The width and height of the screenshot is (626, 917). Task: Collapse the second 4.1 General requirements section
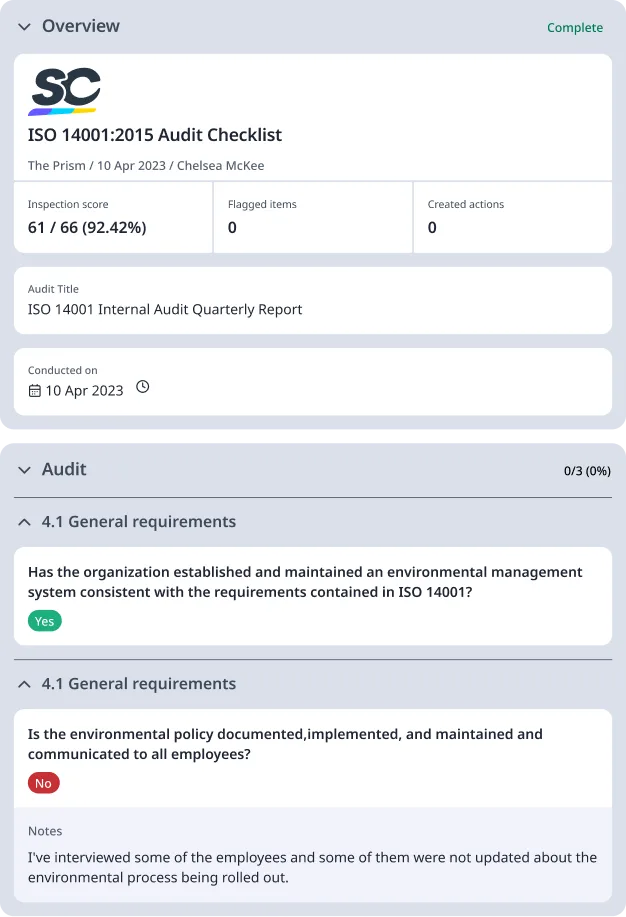click(x=24, y=684)
